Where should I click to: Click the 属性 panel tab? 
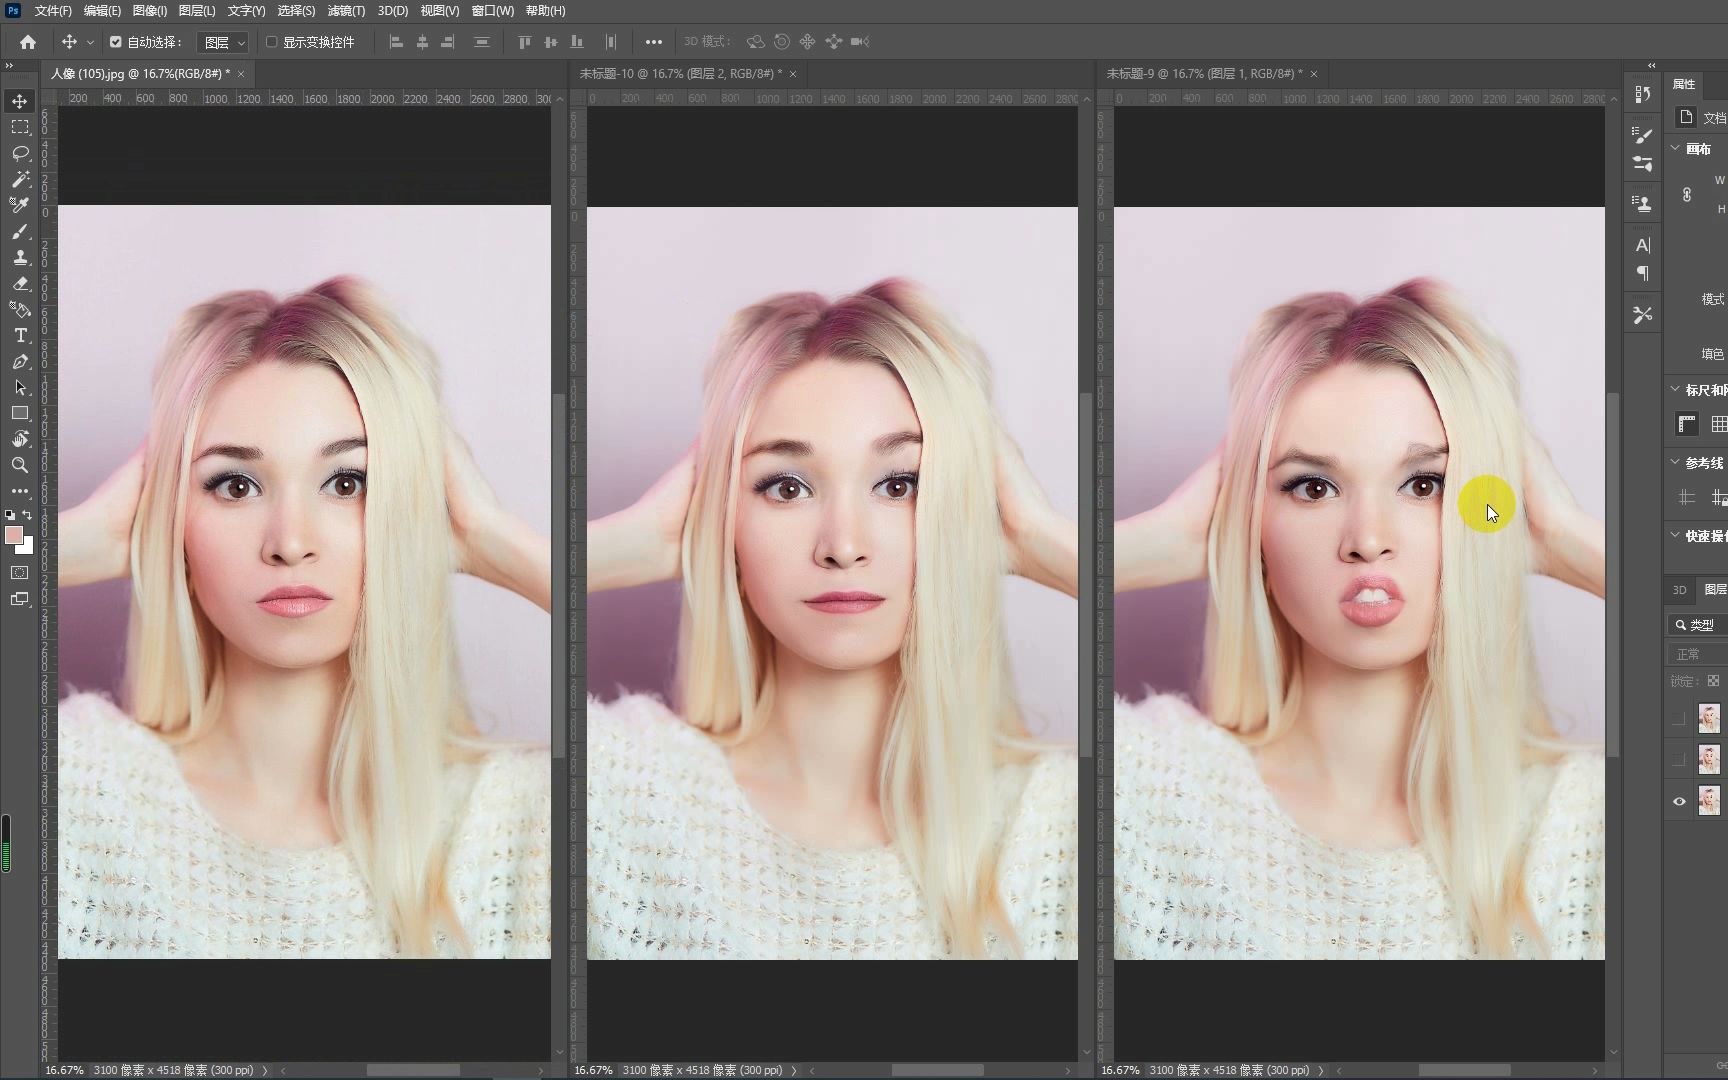click(1684, 84)
